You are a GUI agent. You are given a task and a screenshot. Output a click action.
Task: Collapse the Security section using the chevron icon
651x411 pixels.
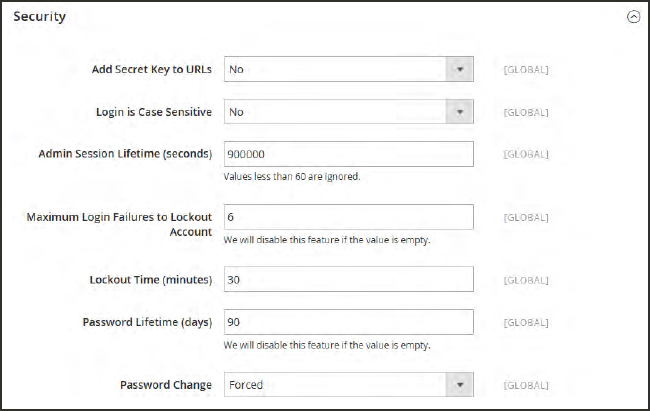[632, 18]
